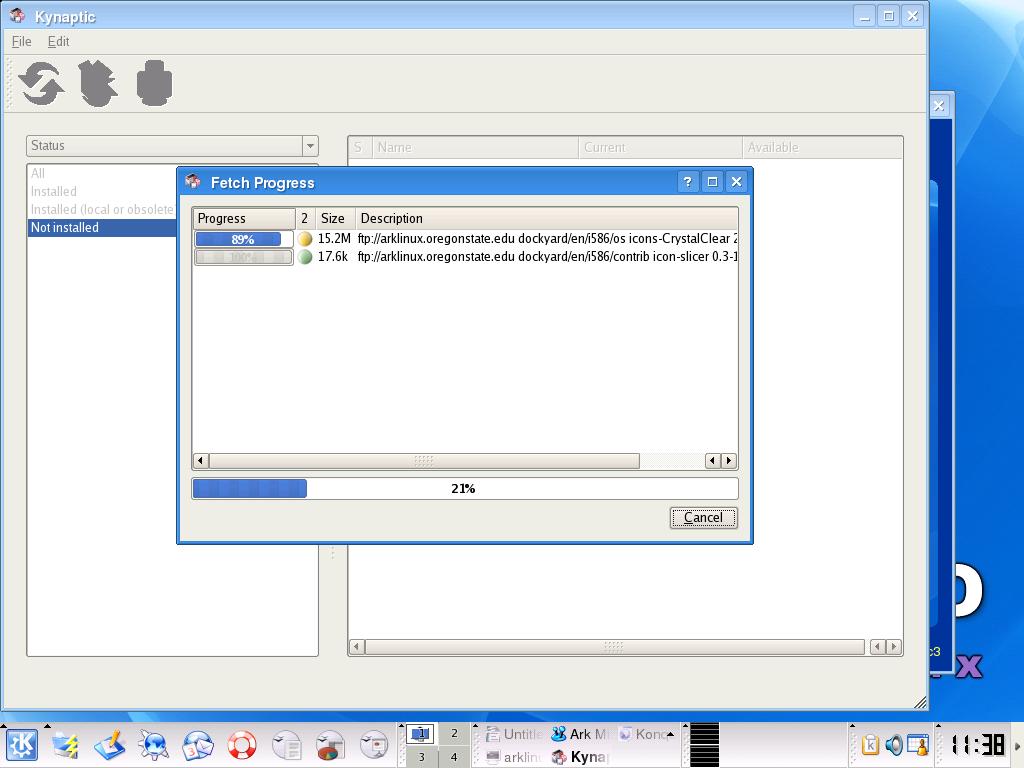Click the 100% progress bar for icon-slicer
Viewport: 1024px width, 768px height.
[244, 257]
